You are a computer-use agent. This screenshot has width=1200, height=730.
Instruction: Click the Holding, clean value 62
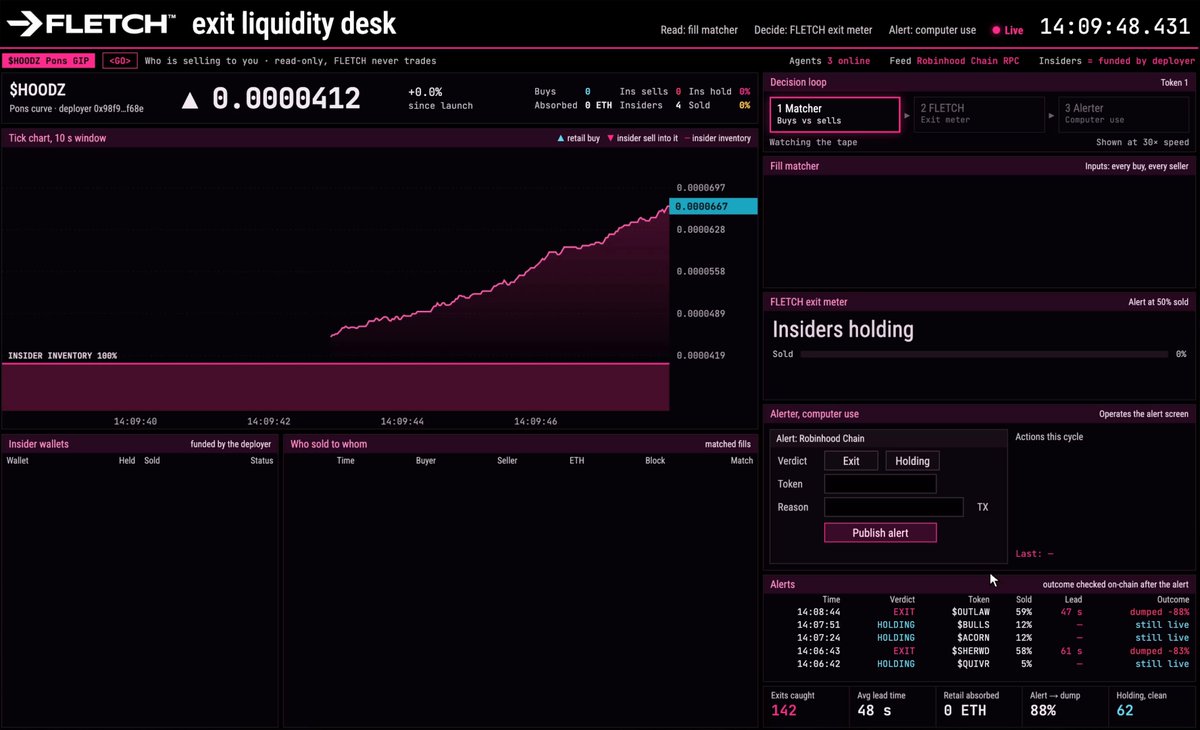pyautogui.click(x=1125, y=710)
